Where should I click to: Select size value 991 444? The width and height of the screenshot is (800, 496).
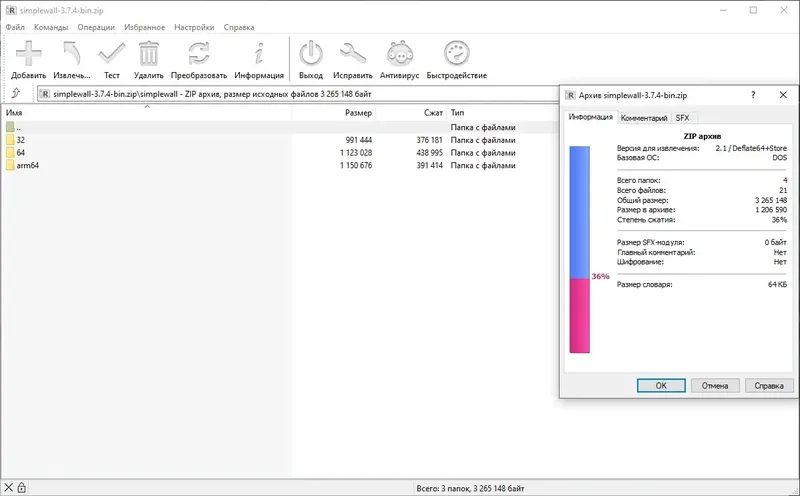[359, 140]
